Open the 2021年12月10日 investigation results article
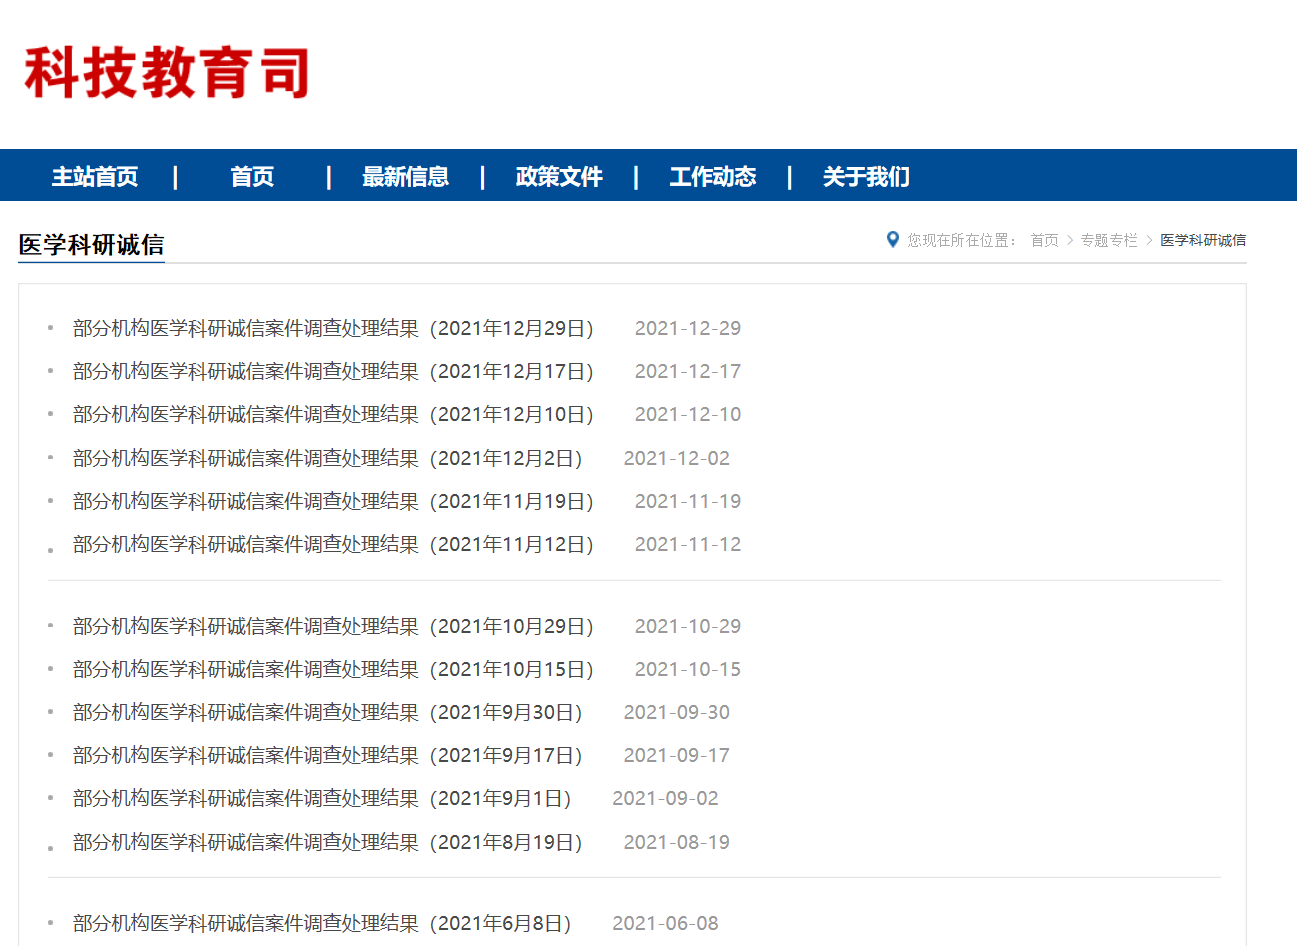The width and height of the screenshot is (1297, 946). [x=334, y=414]
